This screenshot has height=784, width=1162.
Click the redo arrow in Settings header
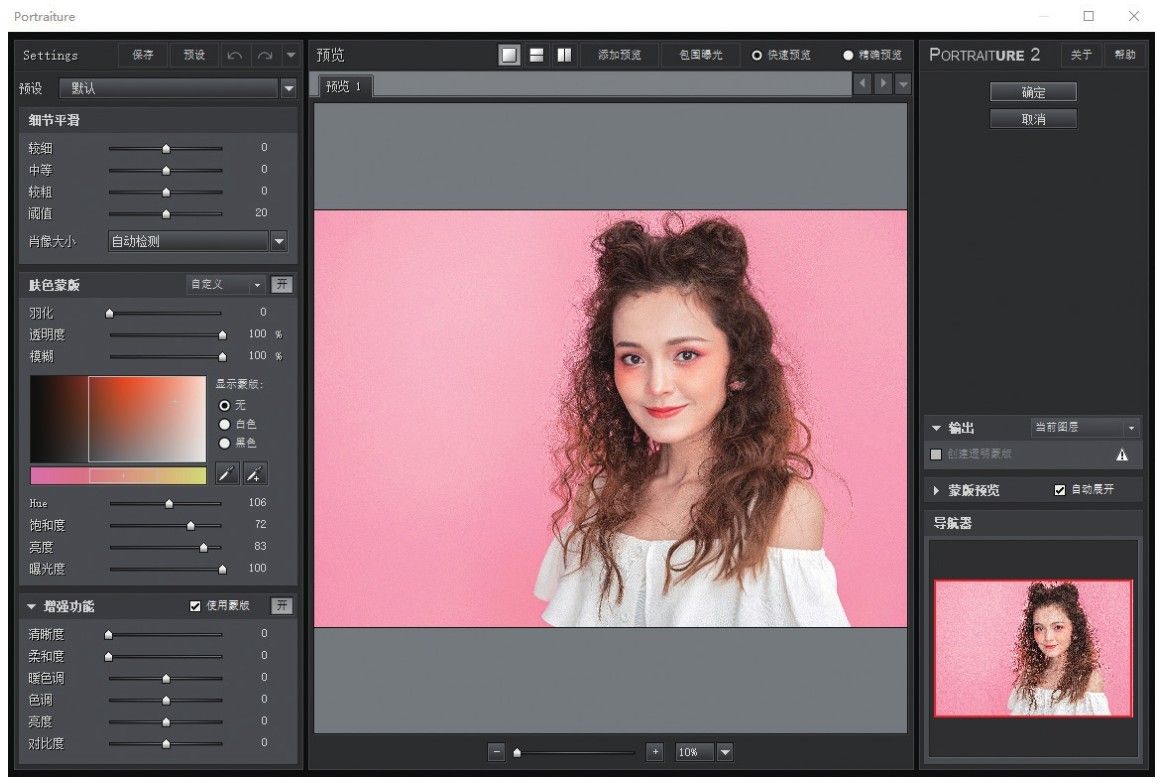point(264,55)
